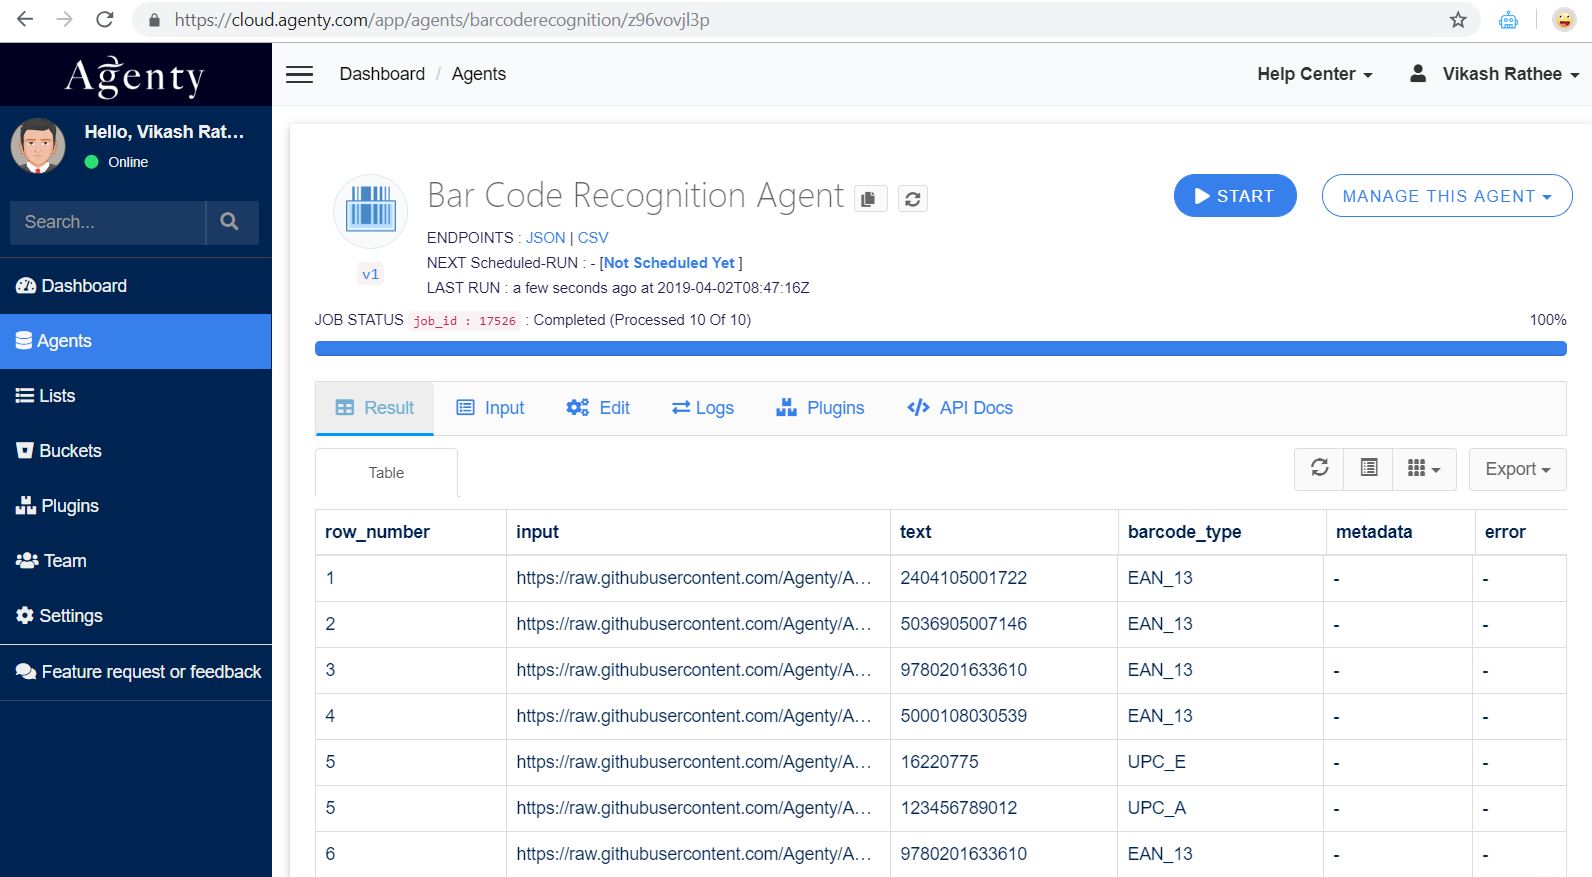
Task: Open the Plugins tab of the agent
Action: click(x=820, y=408)
